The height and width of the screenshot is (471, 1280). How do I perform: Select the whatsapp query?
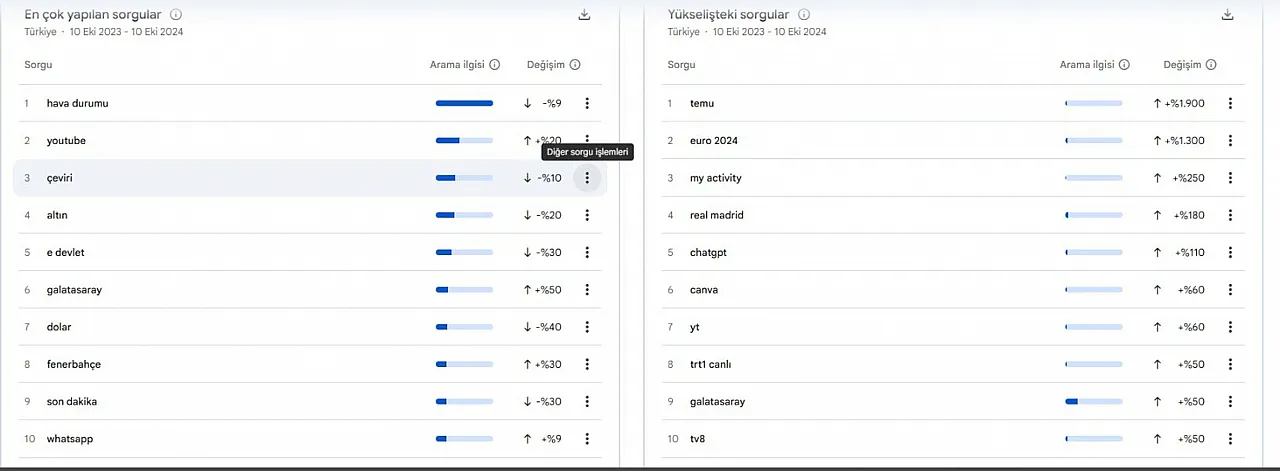pyautogui.click(x=70, y=439)
